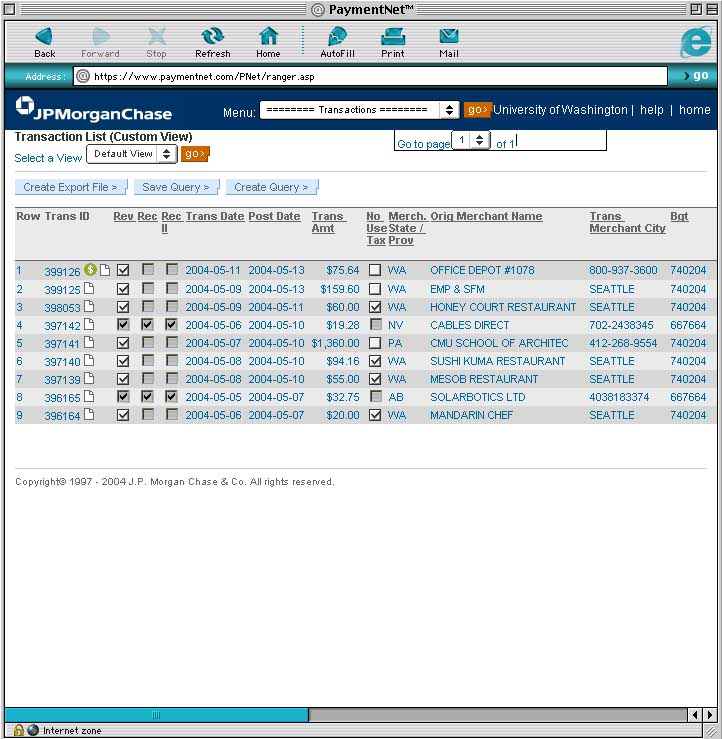Viewport: 722px width, 739px height.
Task: Click budget number 667664 for CABLES DIRECT
Action: [x=688, y=325]
